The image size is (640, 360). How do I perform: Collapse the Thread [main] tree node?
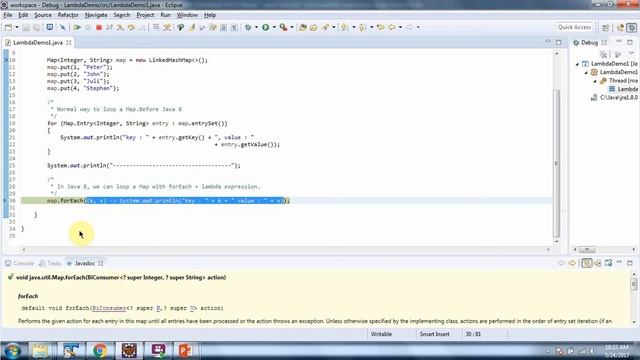595,81
